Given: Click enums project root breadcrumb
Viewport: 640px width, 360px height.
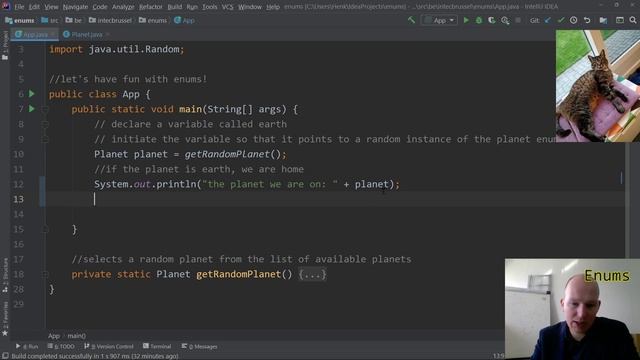Looking at the screenshot, I should click(x=20, y=20).
